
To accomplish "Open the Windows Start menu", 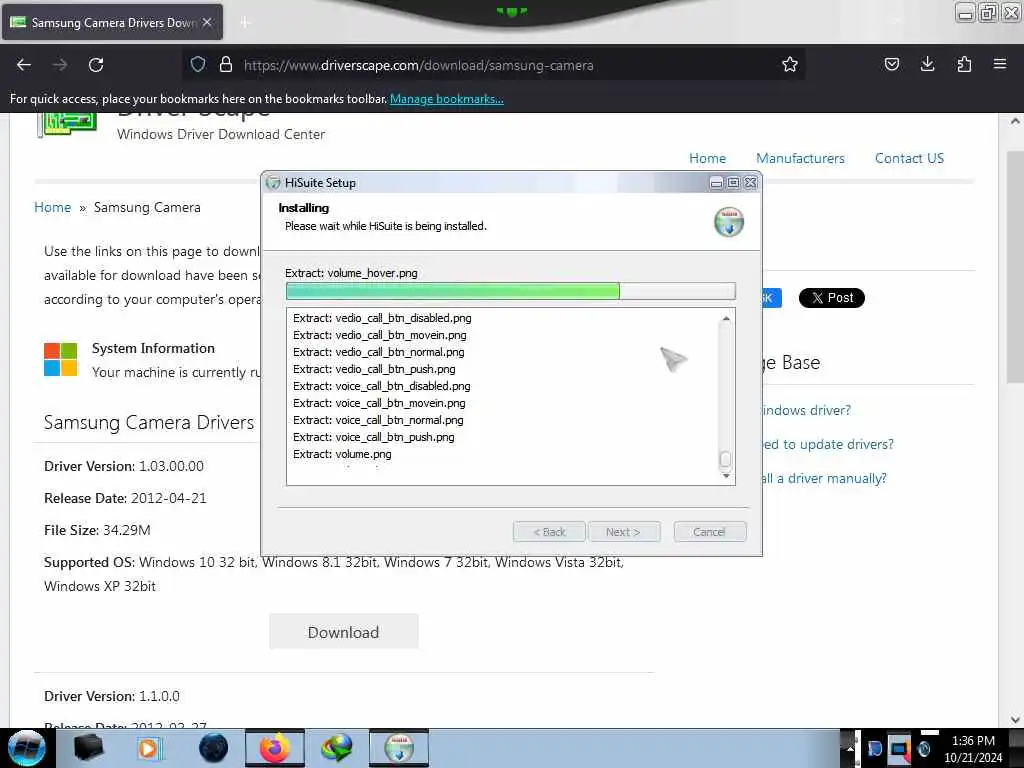I will 26,748.
